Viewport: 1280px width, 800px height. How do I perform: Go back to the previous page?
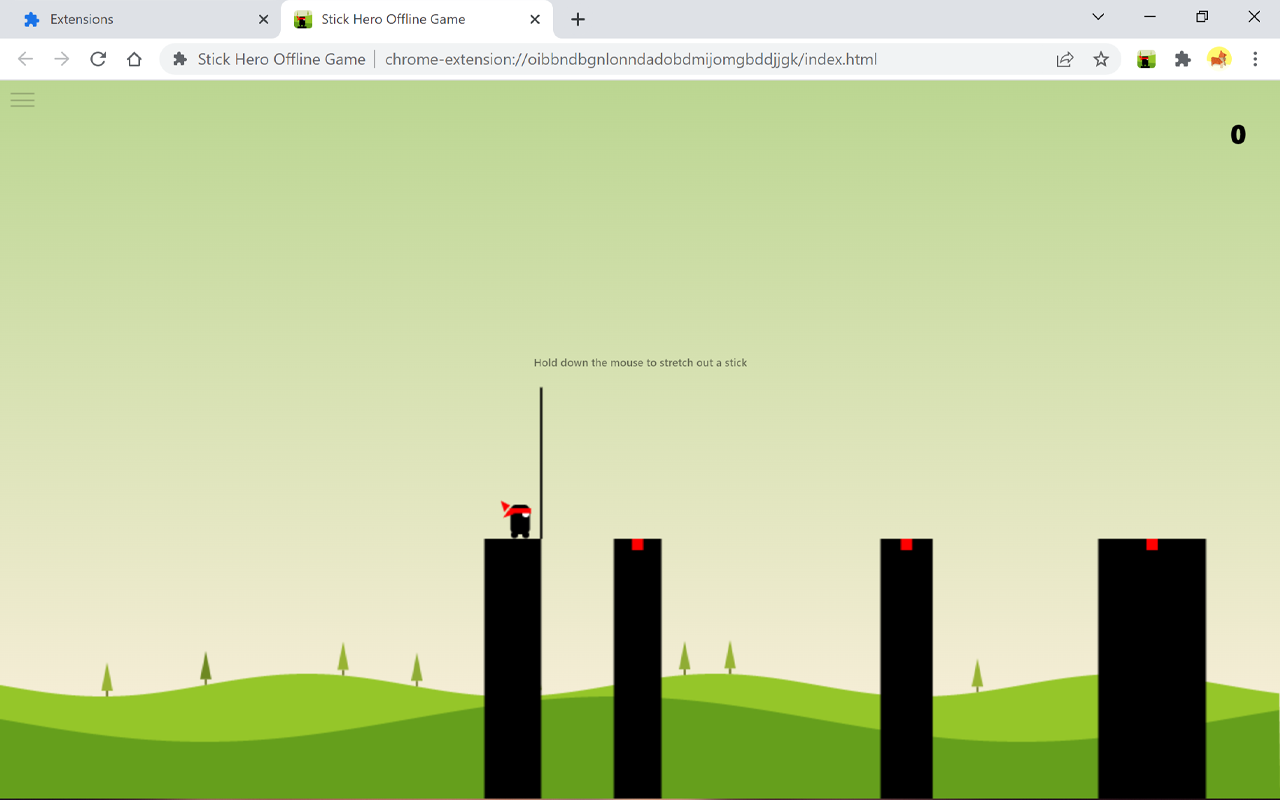tap(26, 59)
